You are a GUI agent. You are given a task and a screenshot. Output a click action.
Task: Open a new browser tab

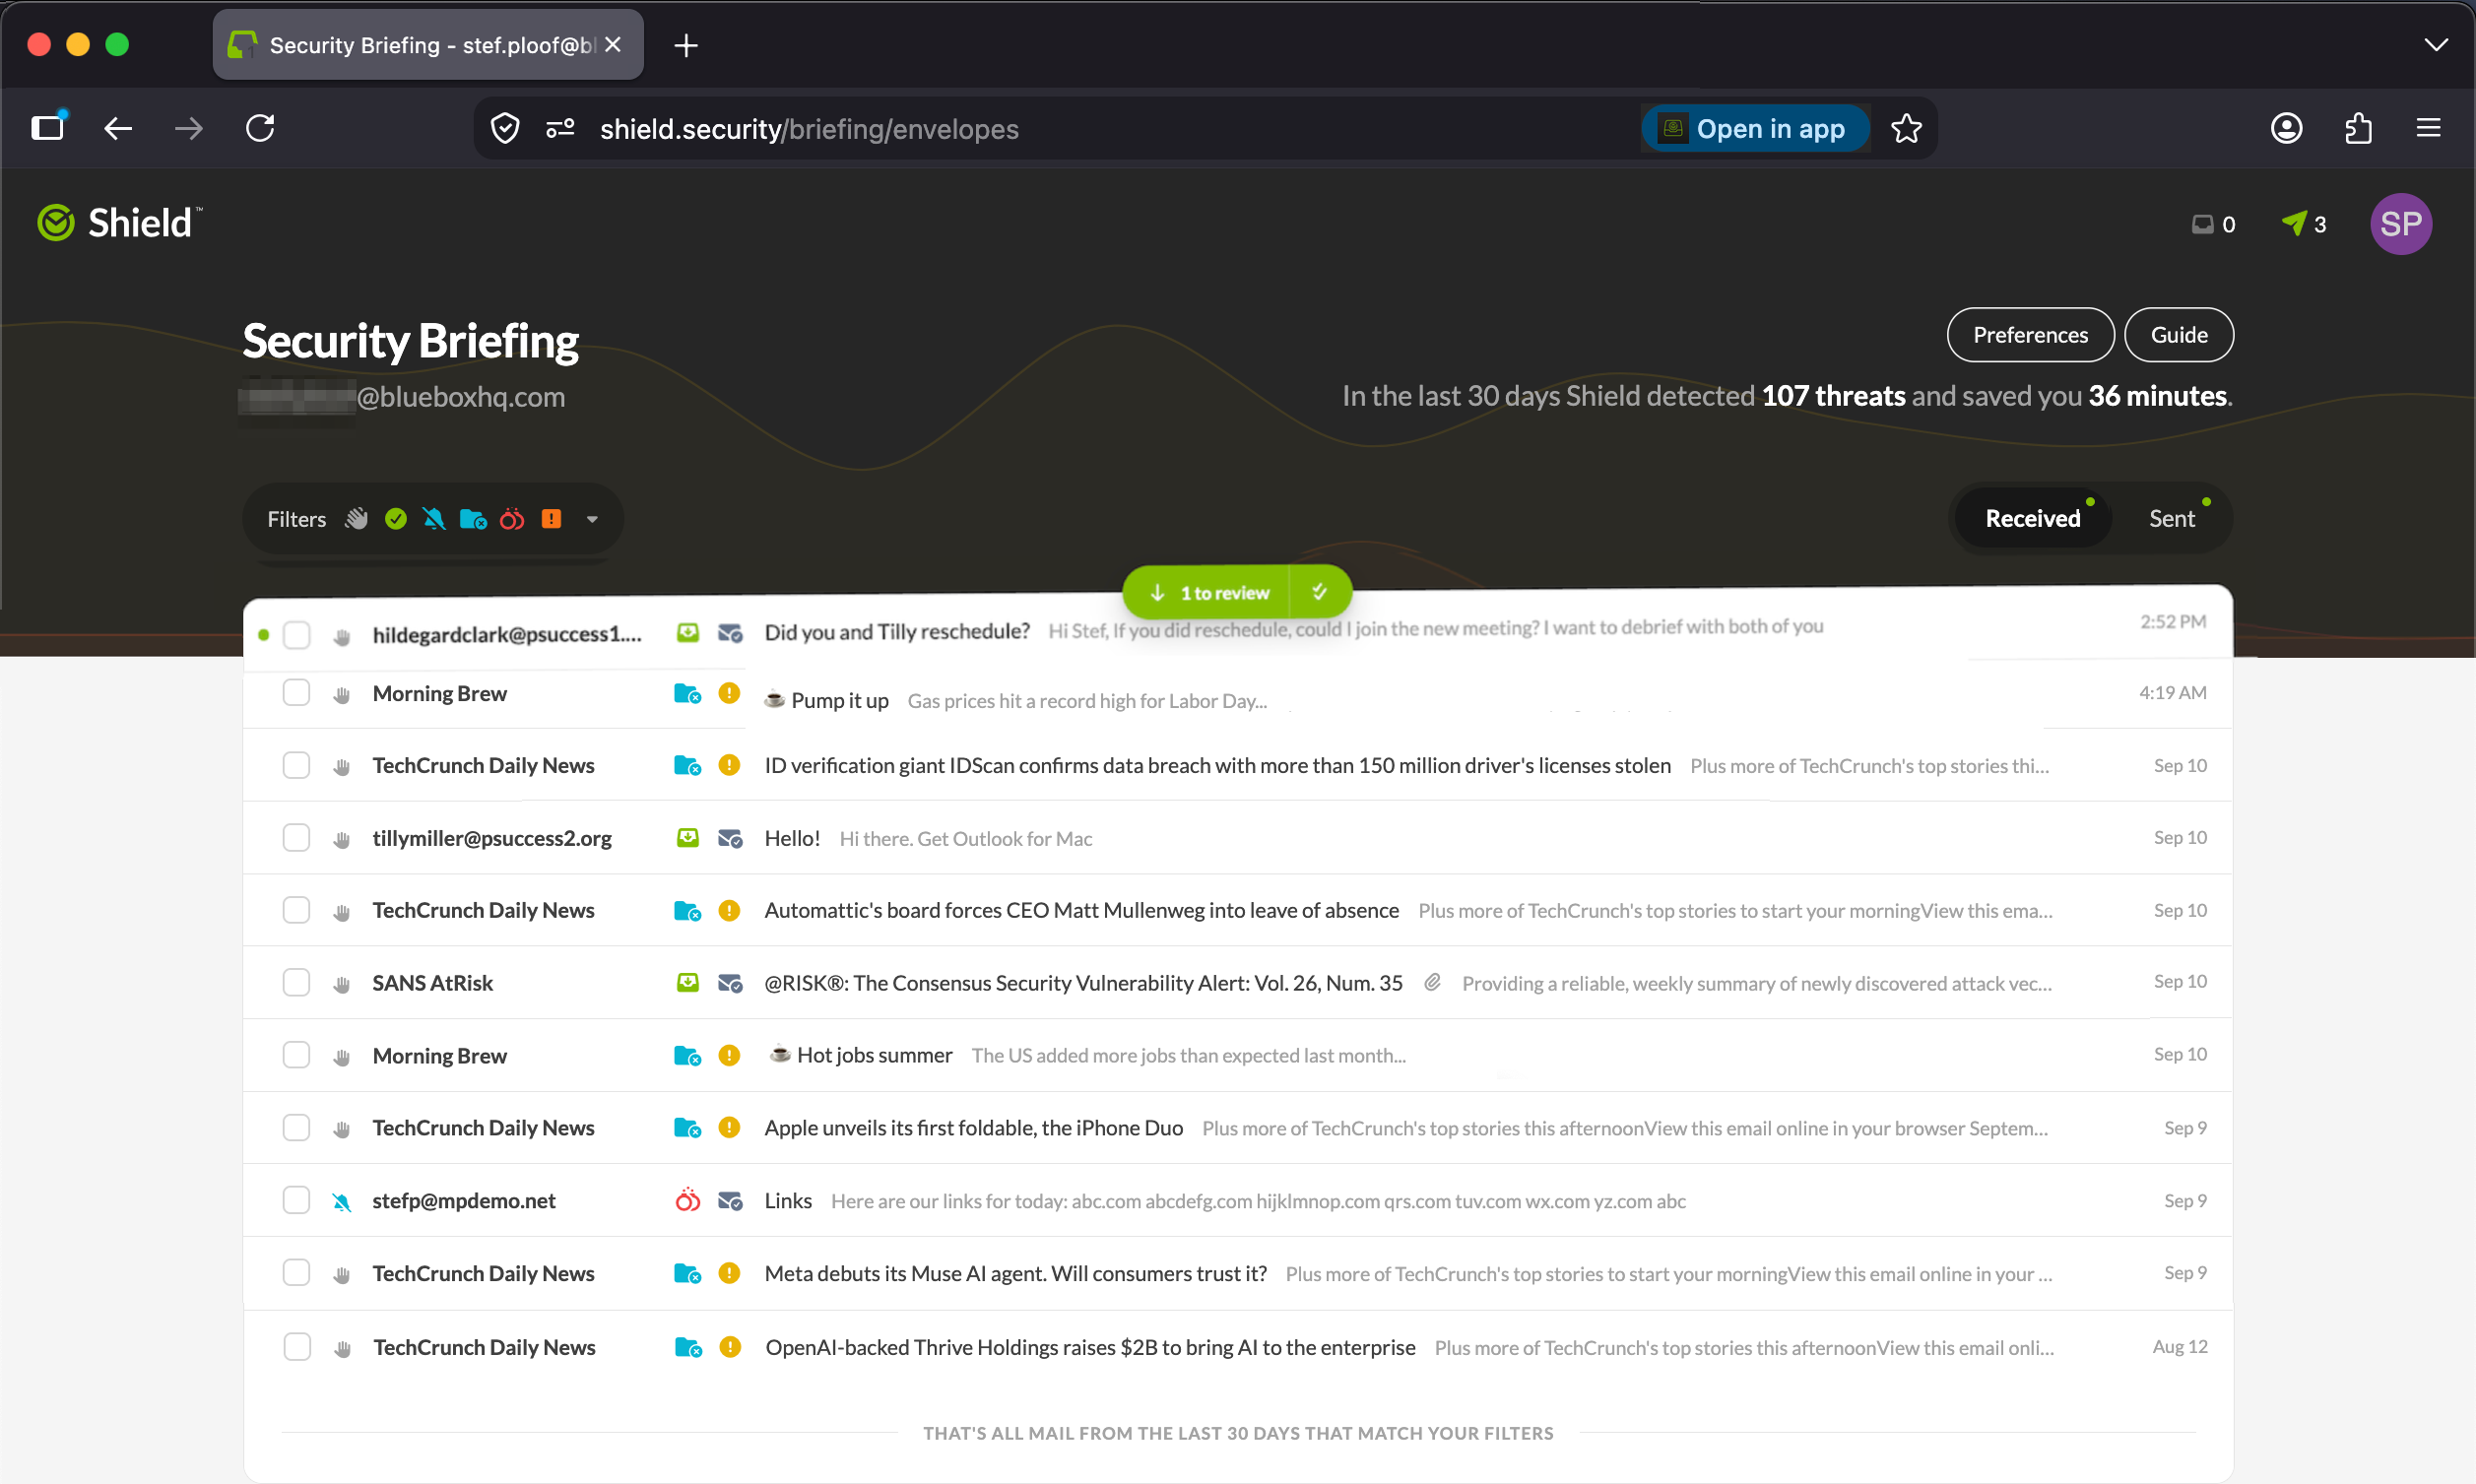686,45
